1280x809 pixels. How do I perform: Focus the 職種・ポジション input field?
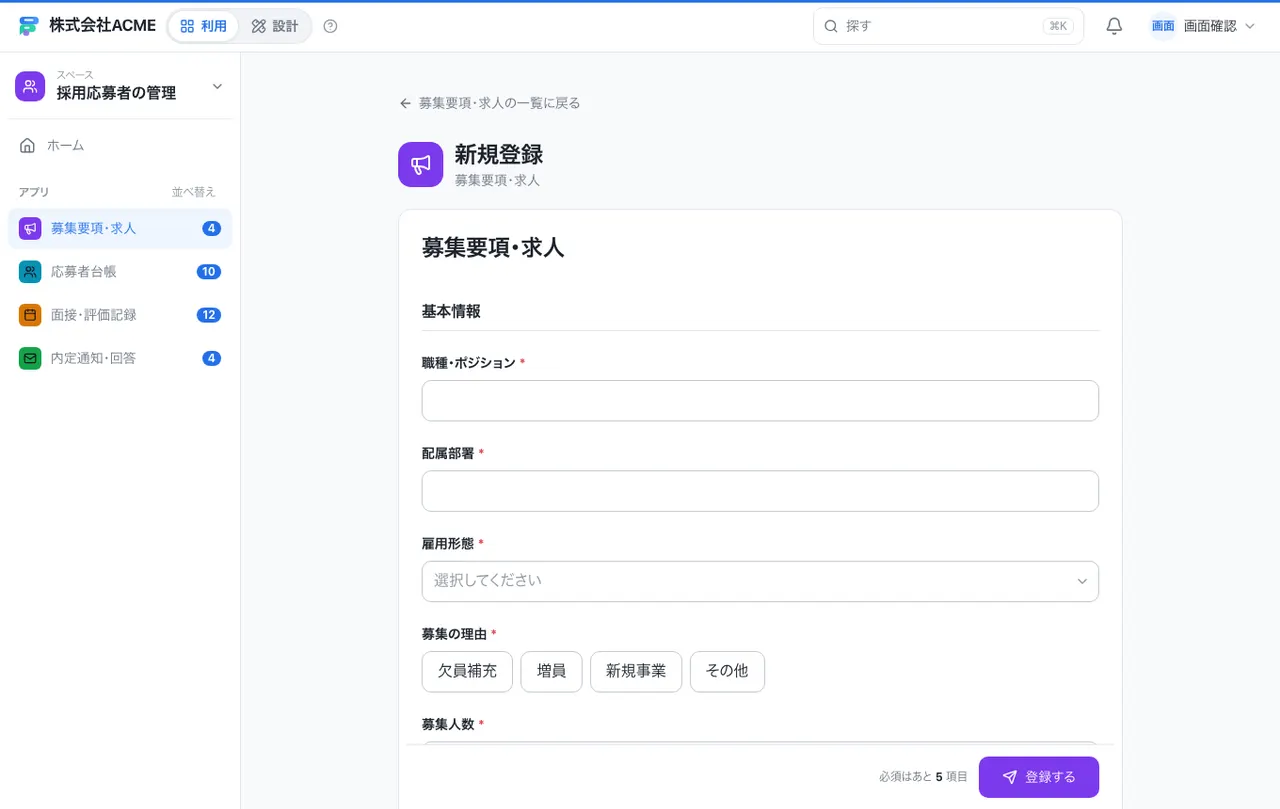[760, 400]
